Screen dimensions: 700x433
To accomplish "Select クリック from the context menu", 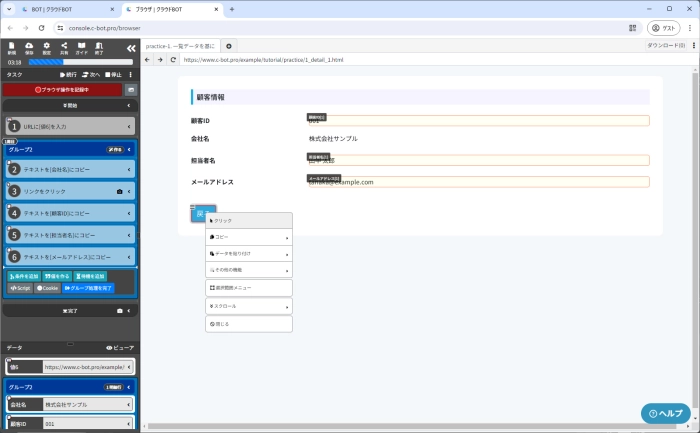I will [249, 220].
